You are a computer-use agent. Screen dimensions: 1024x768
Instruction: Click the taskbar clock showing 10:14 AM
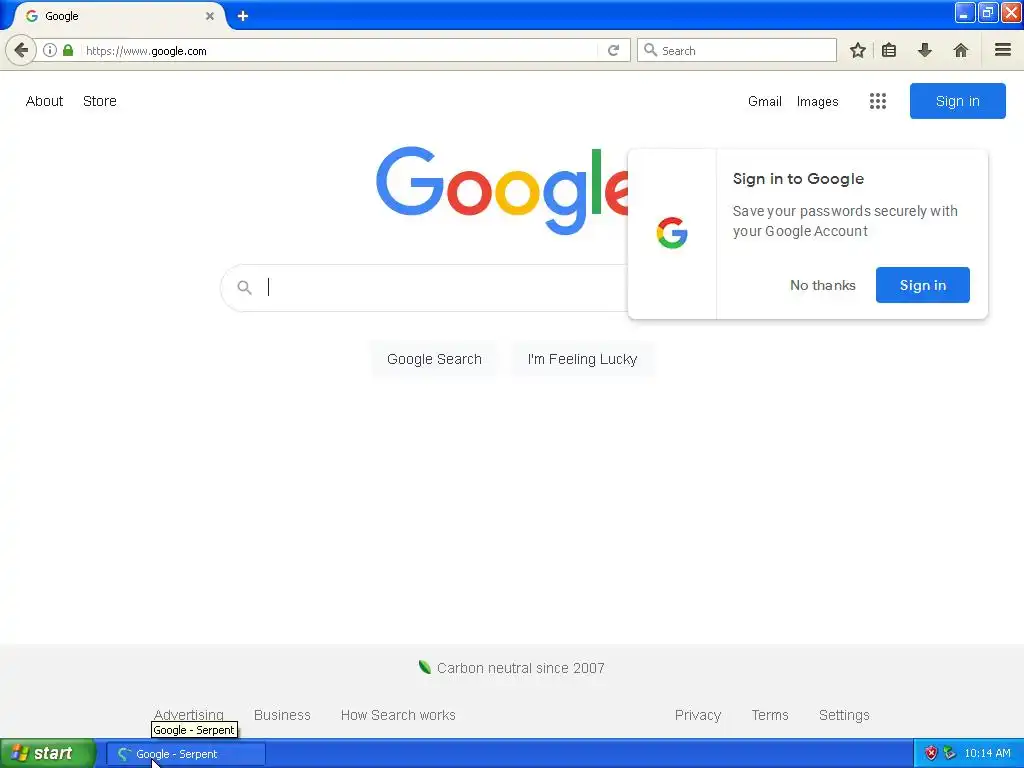987,754
